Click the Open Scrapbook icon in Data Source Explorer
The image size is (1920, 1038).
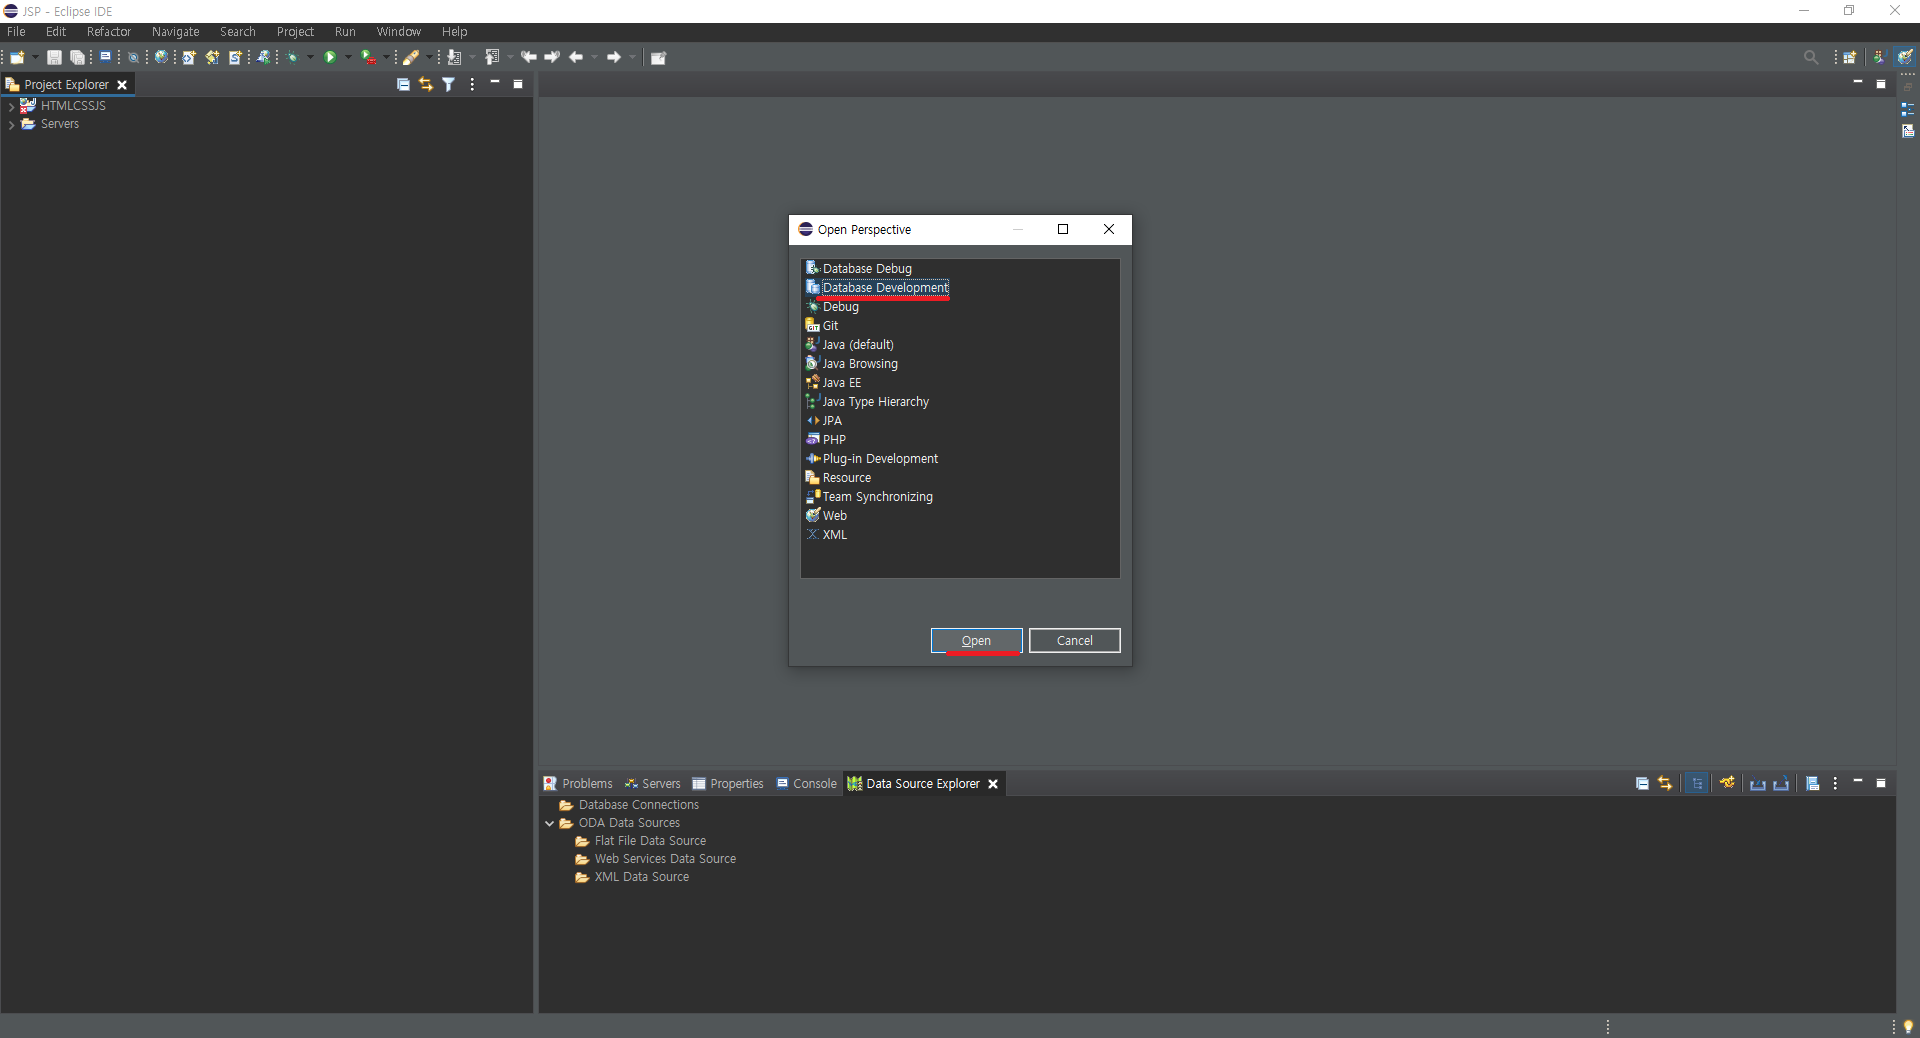tap(1812, 783)
